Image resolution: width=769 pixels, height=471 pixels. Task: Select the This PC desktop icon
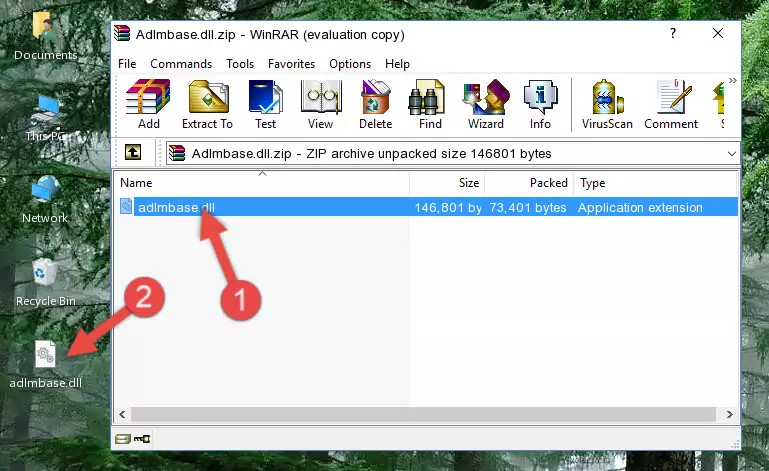46,118
